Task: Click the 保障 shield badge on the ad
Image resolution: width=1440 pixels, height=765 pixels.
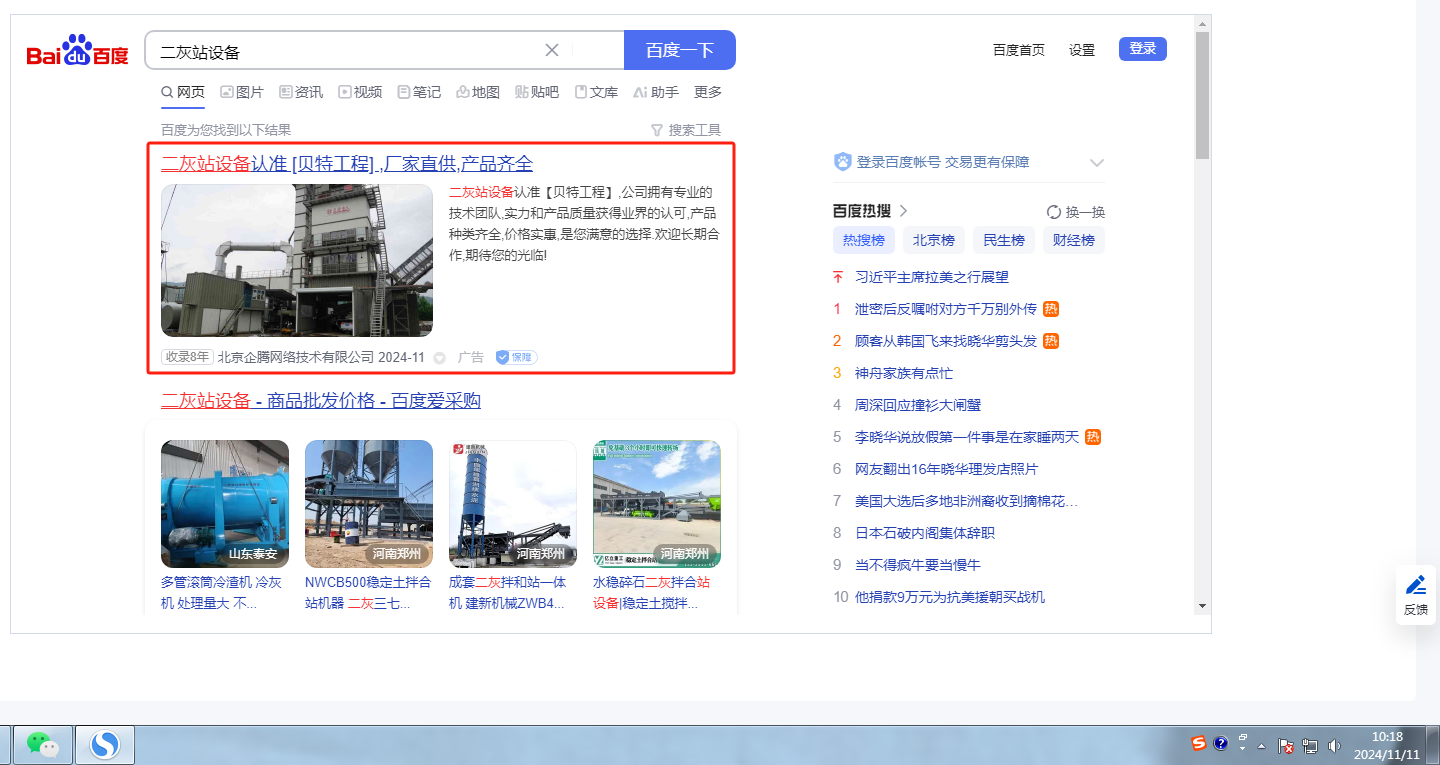Action: (x=516, y=357)
